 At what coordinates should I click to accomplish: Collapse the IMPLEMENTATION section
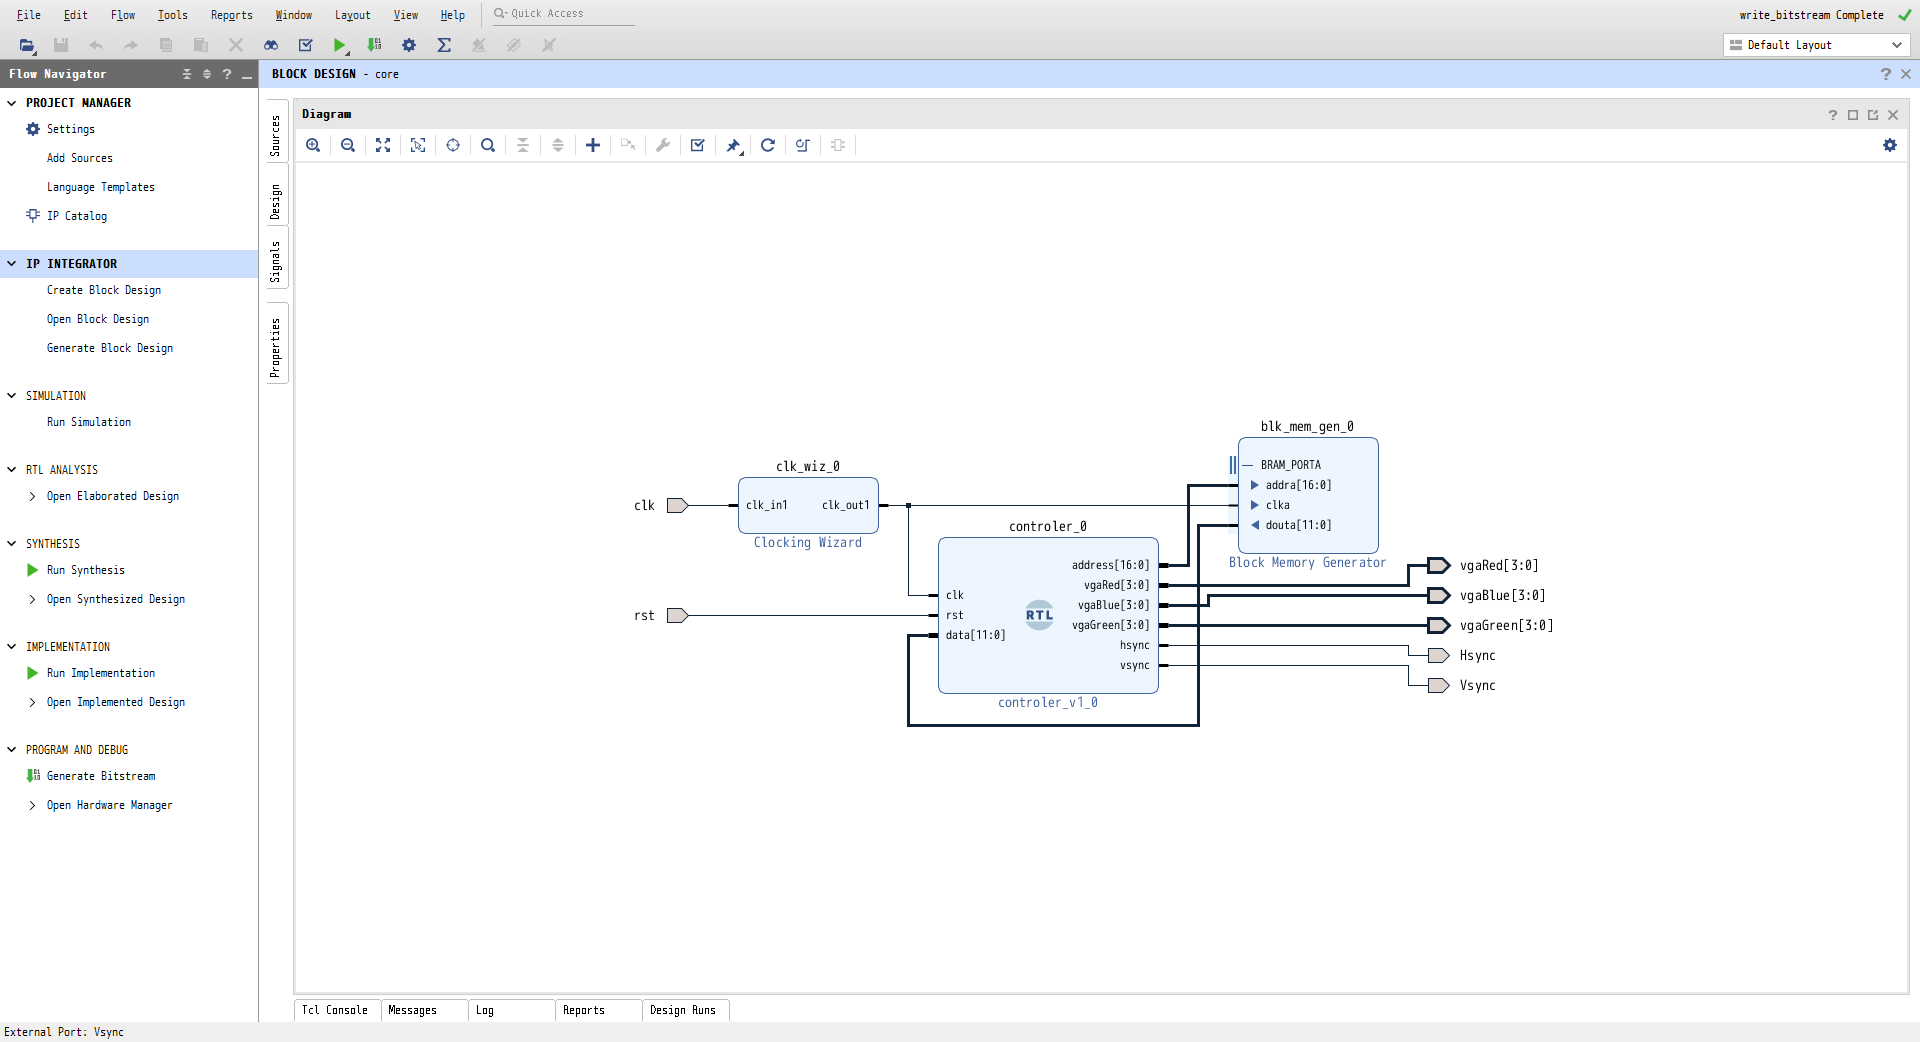point(12,647)
